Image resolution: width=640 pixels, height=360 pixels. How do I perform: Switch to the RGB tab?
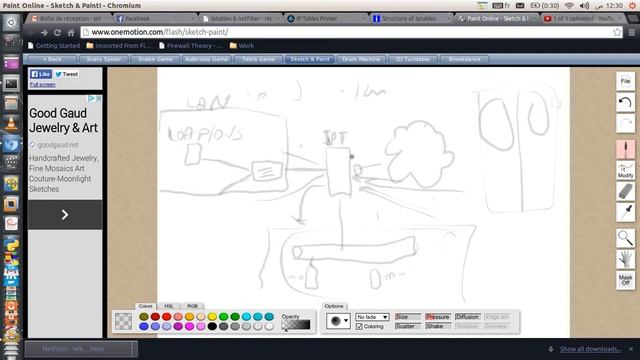tap(192, 306)
